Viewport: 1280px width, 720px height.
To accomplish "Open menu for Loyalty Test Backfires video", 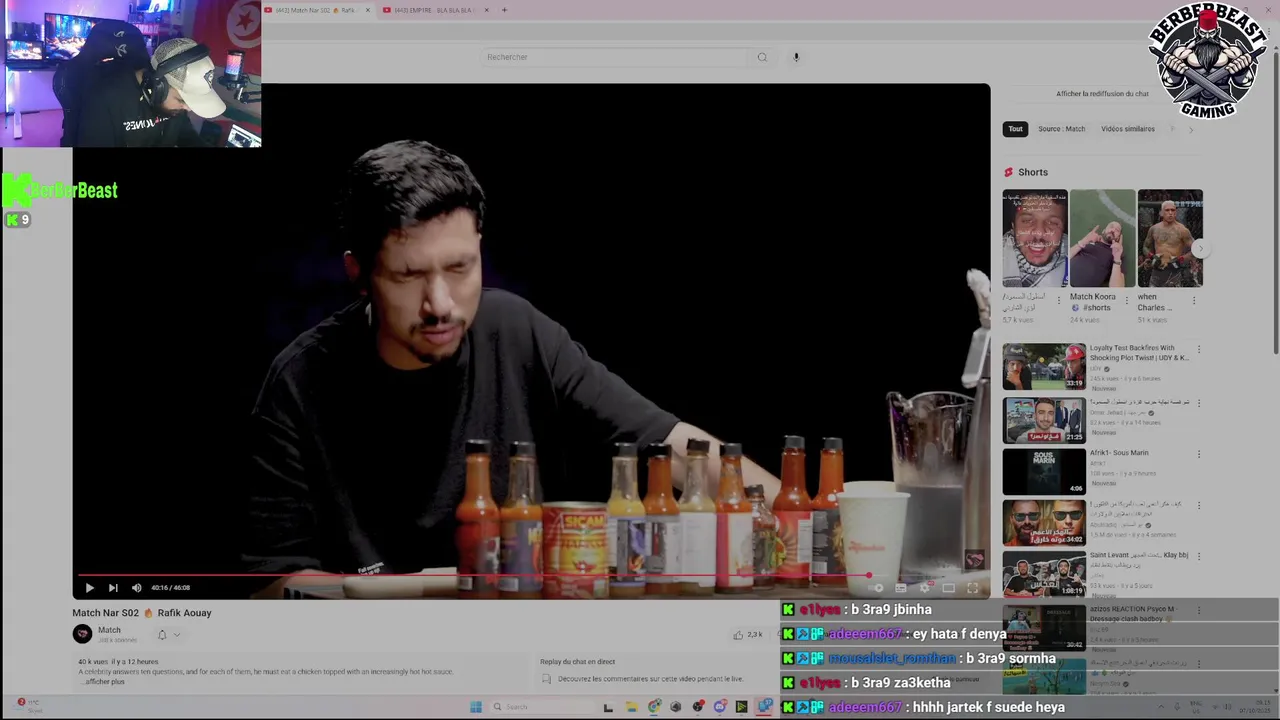I will click(1198, 350).
